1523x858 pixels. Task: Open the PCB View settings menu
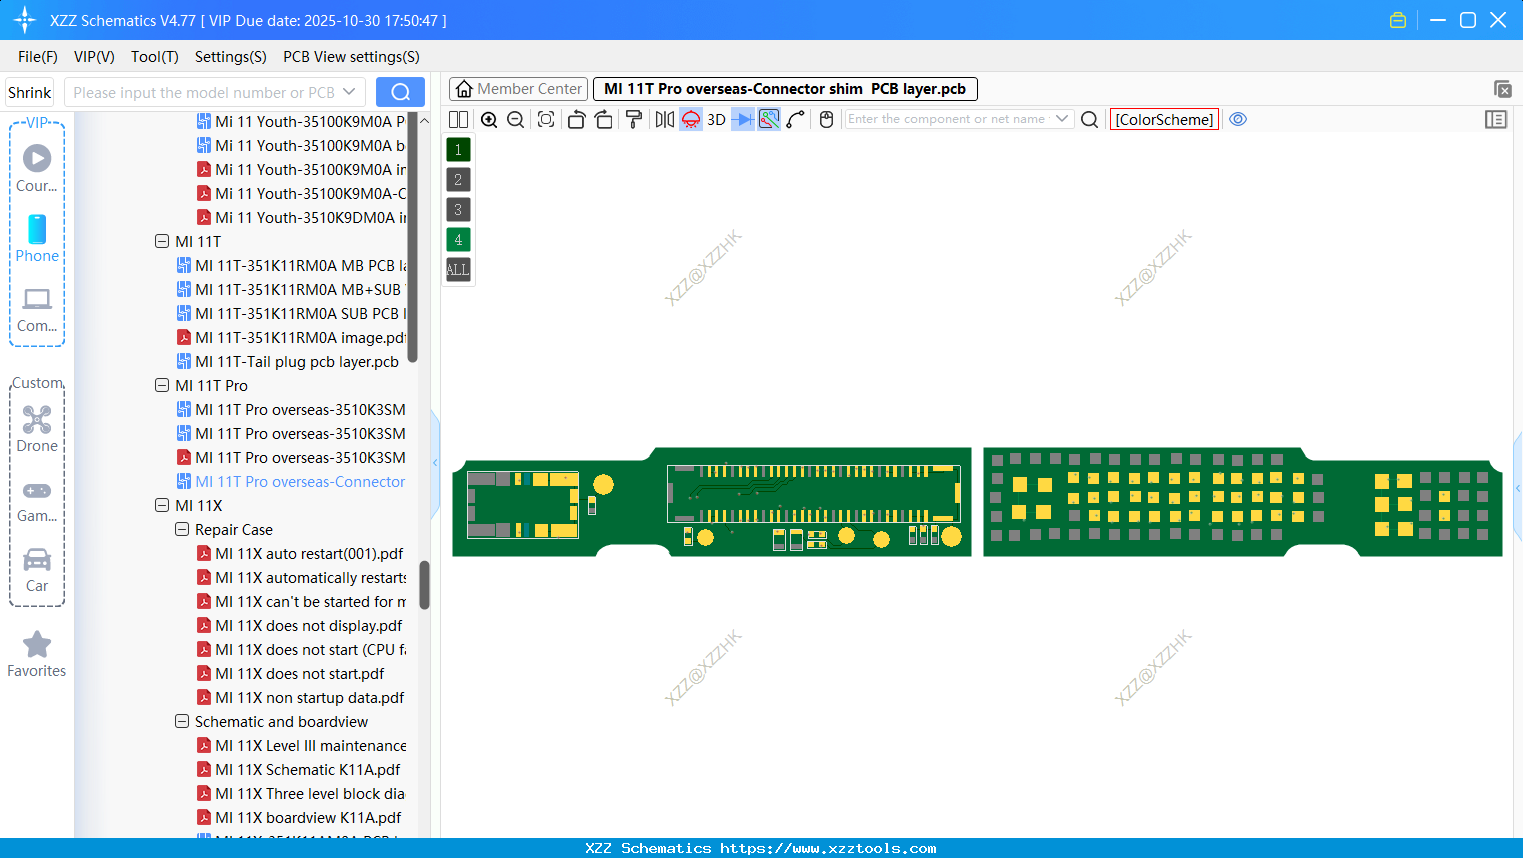pos(351,57)
